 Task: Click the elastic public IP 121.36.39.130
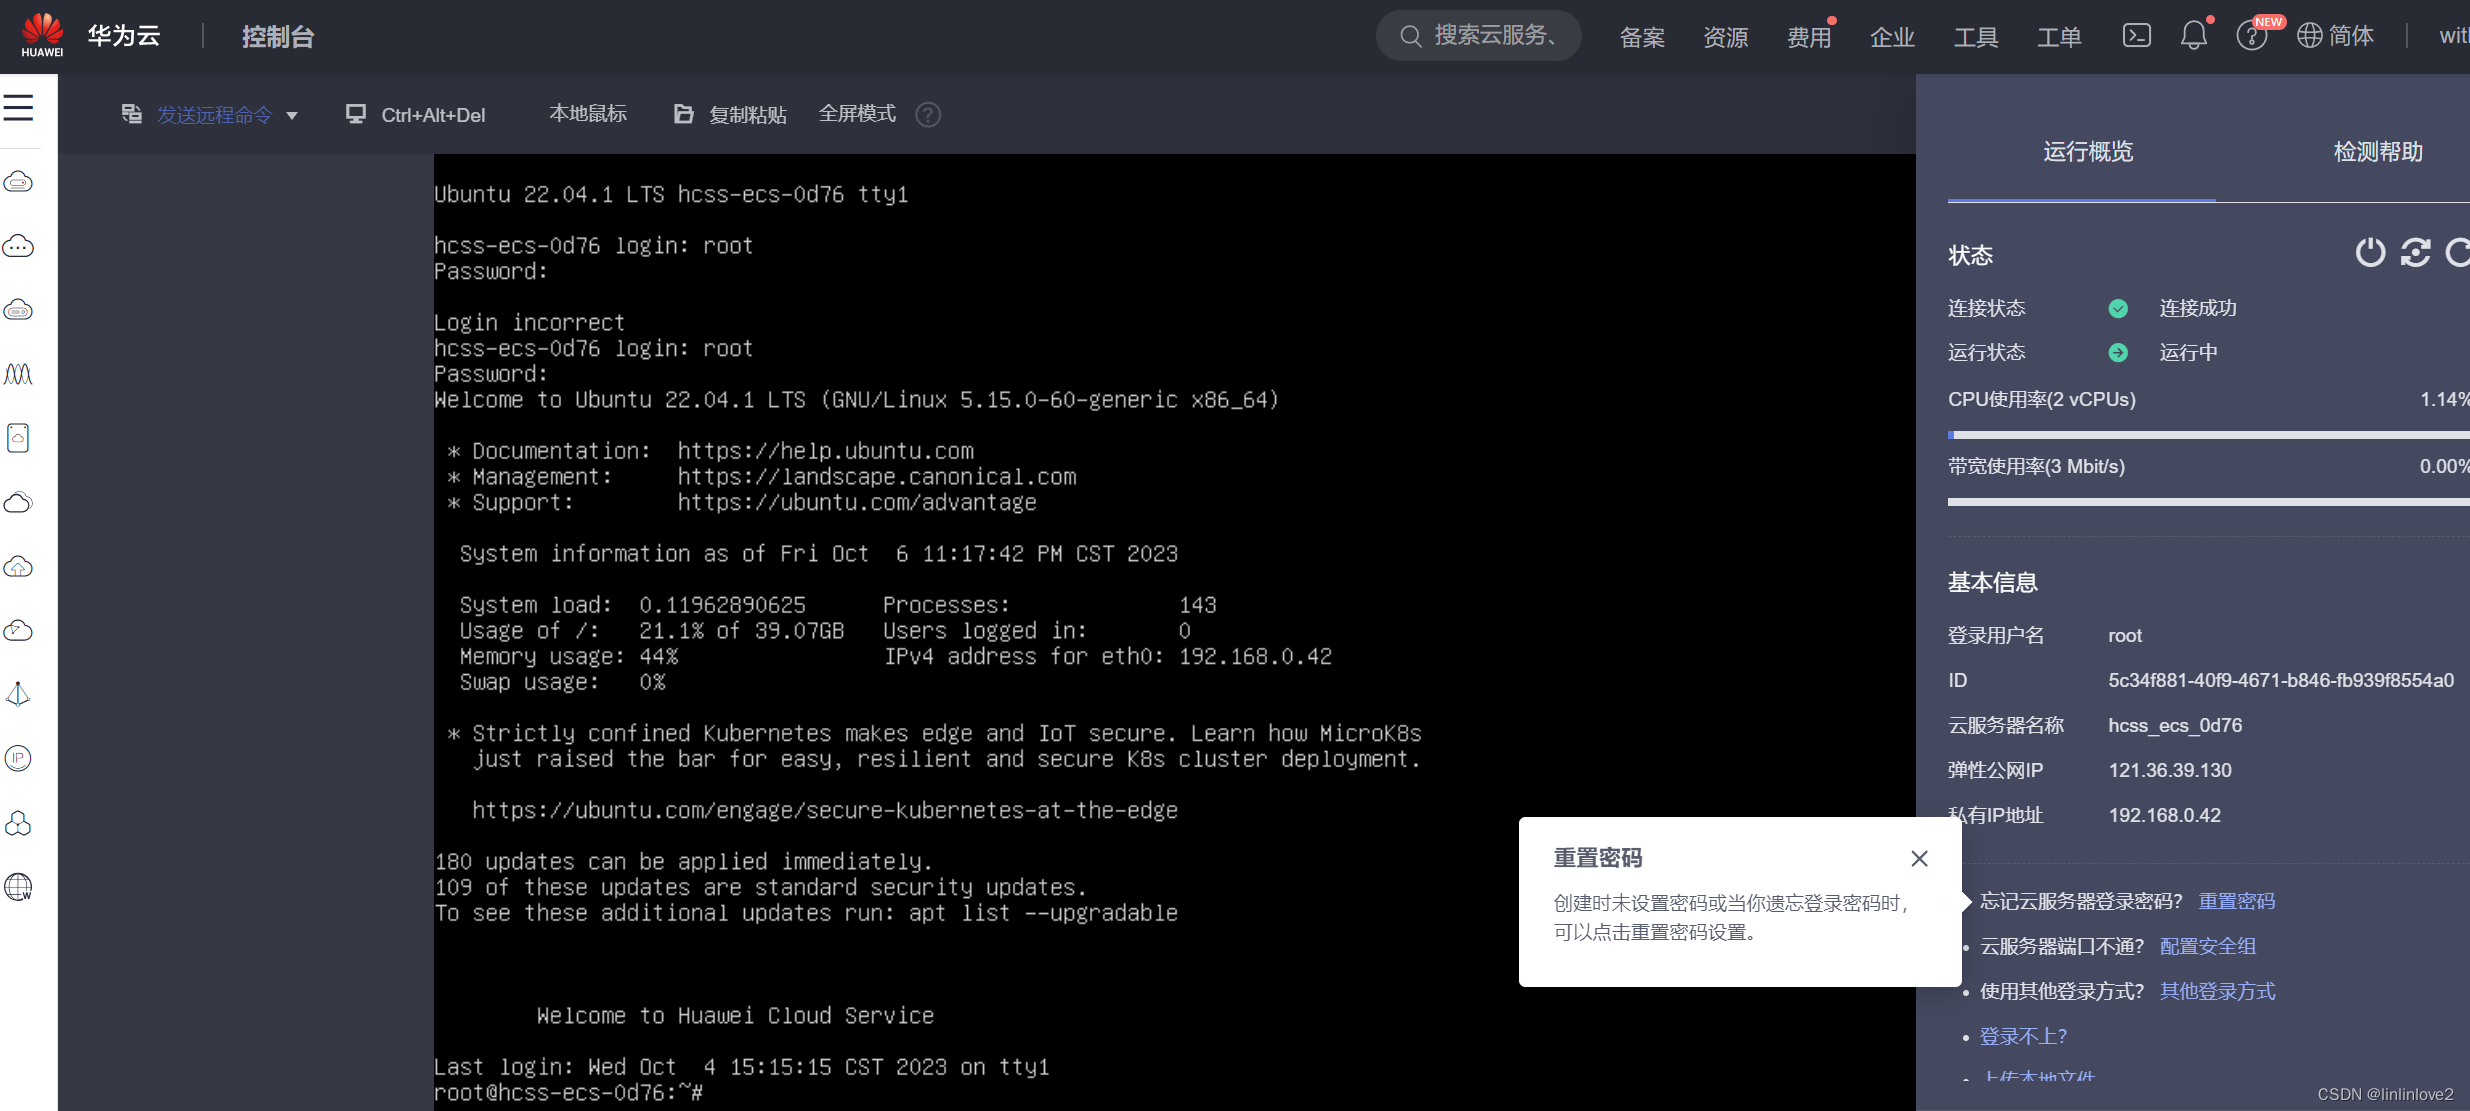click(x=2170, y=770)
